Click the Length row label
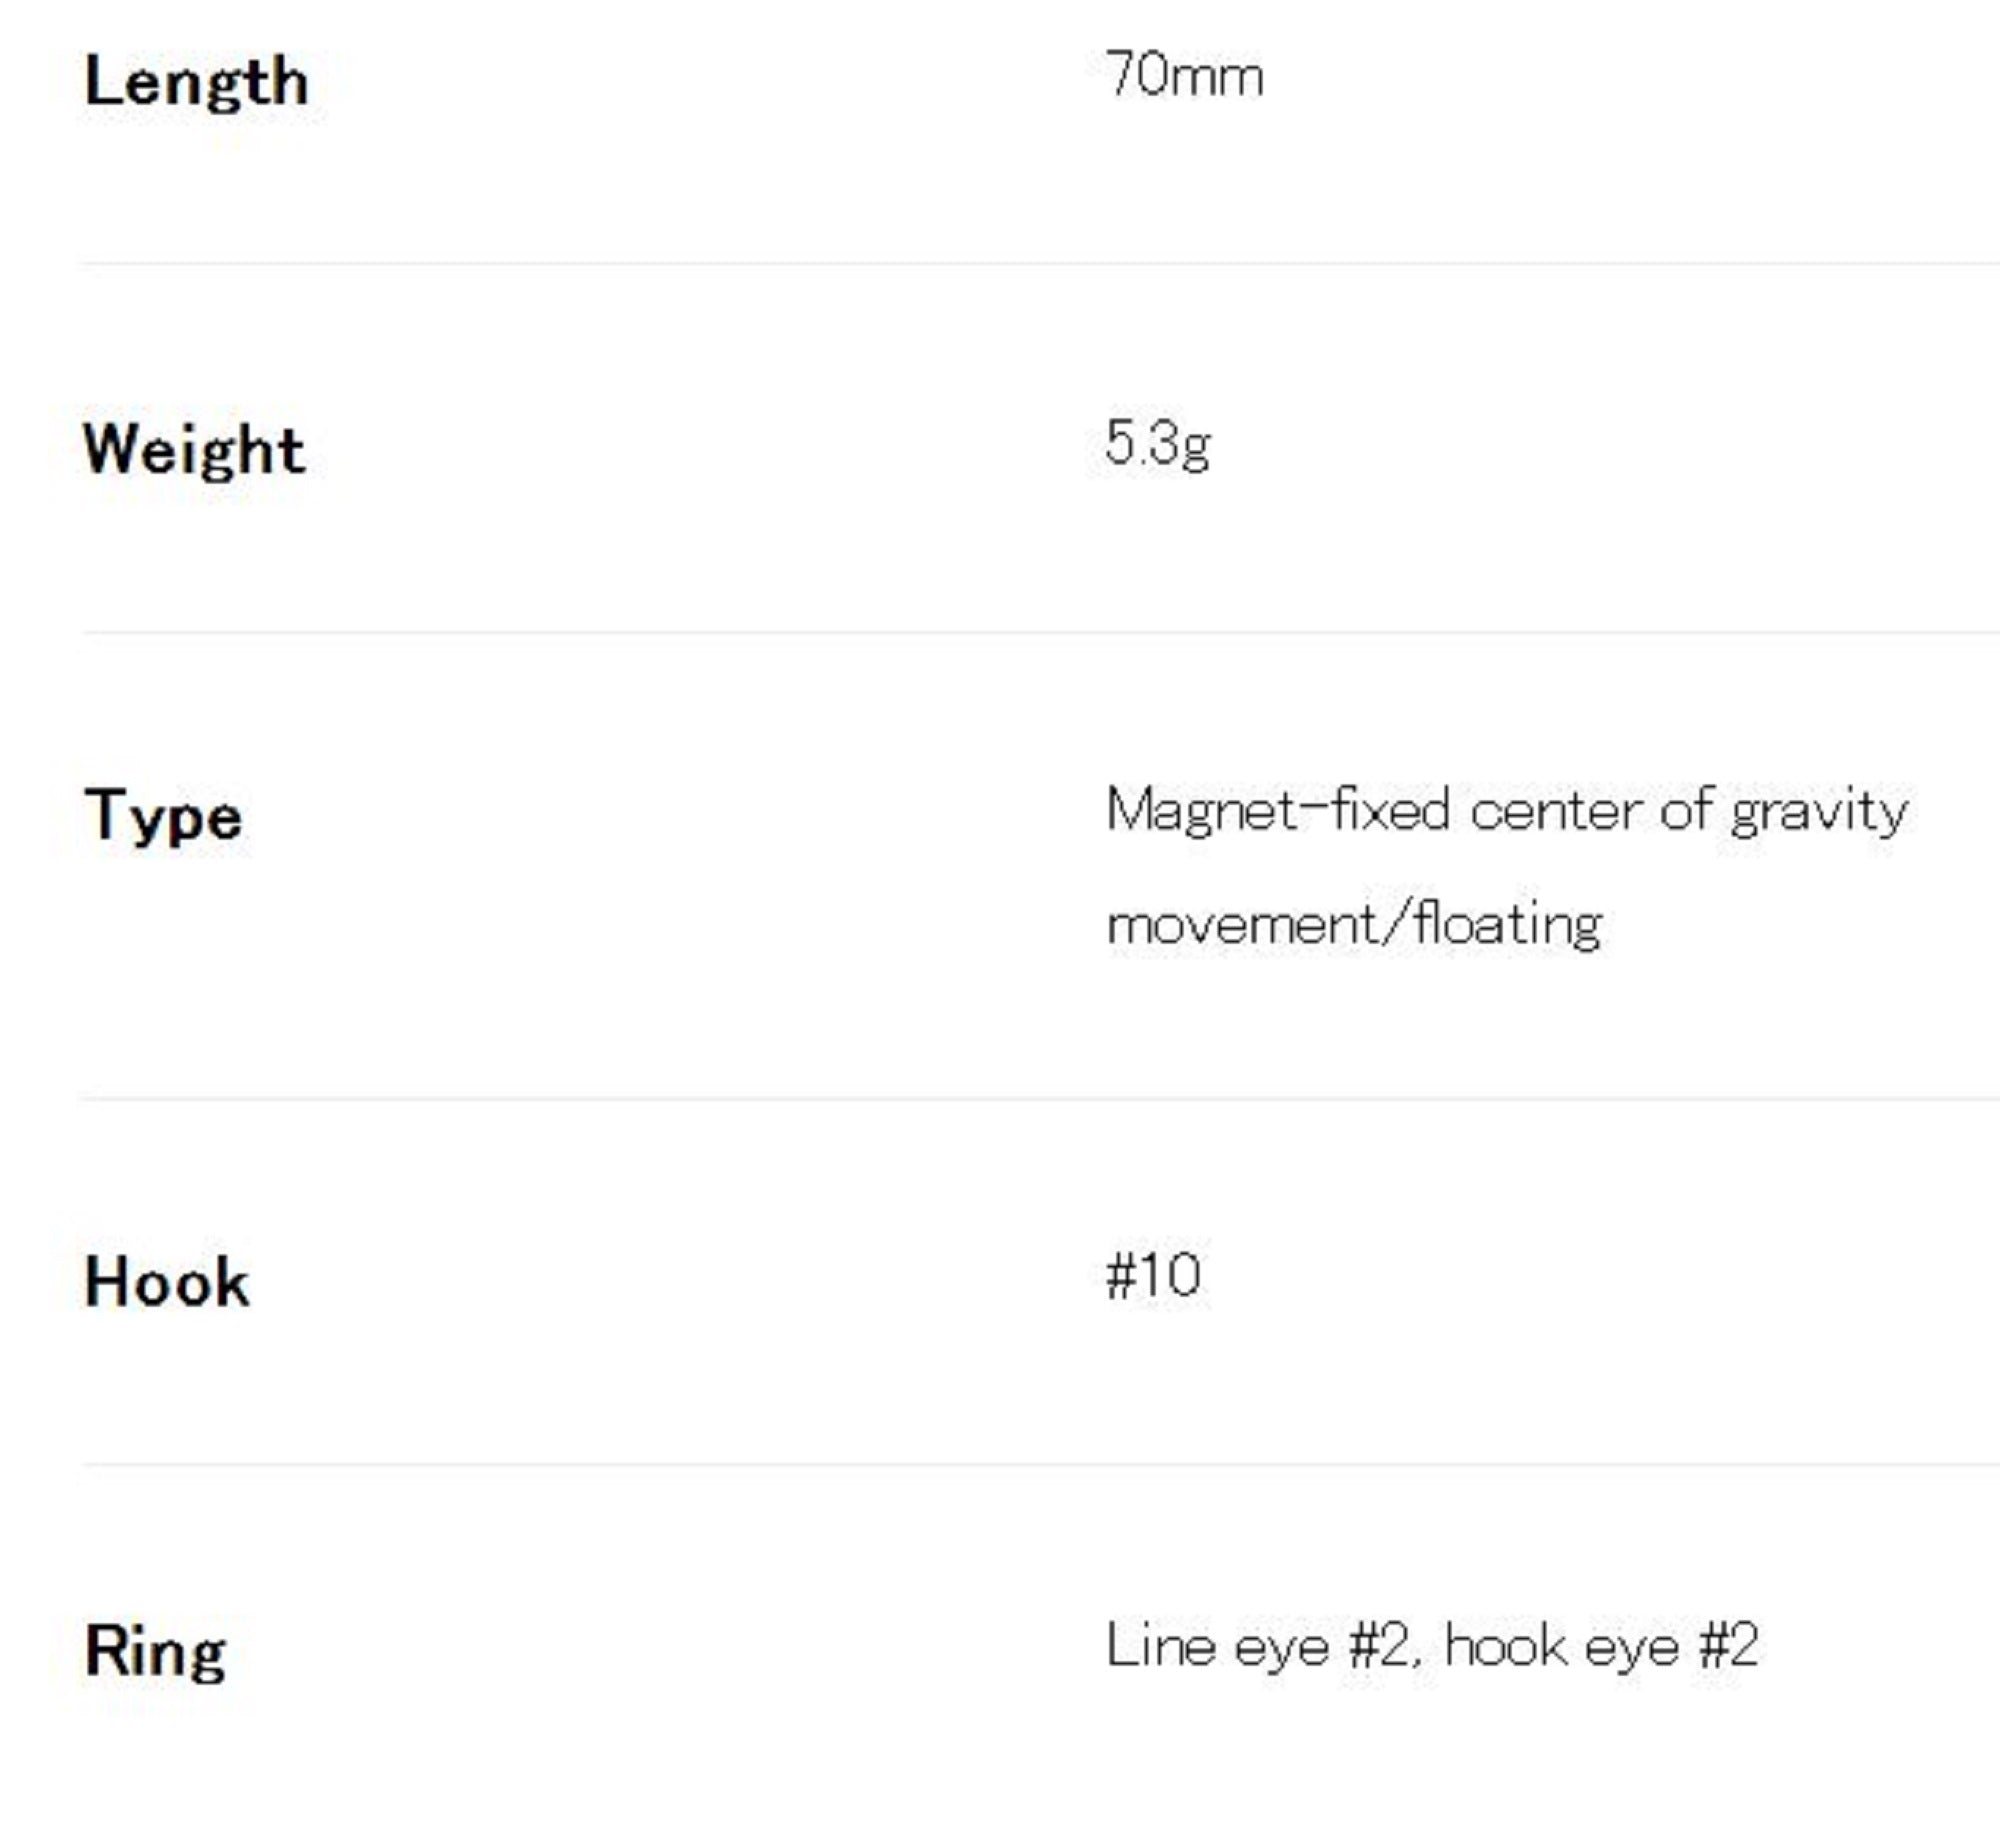The width and height of the screenshot is (2000, 1826). point(196,82)
